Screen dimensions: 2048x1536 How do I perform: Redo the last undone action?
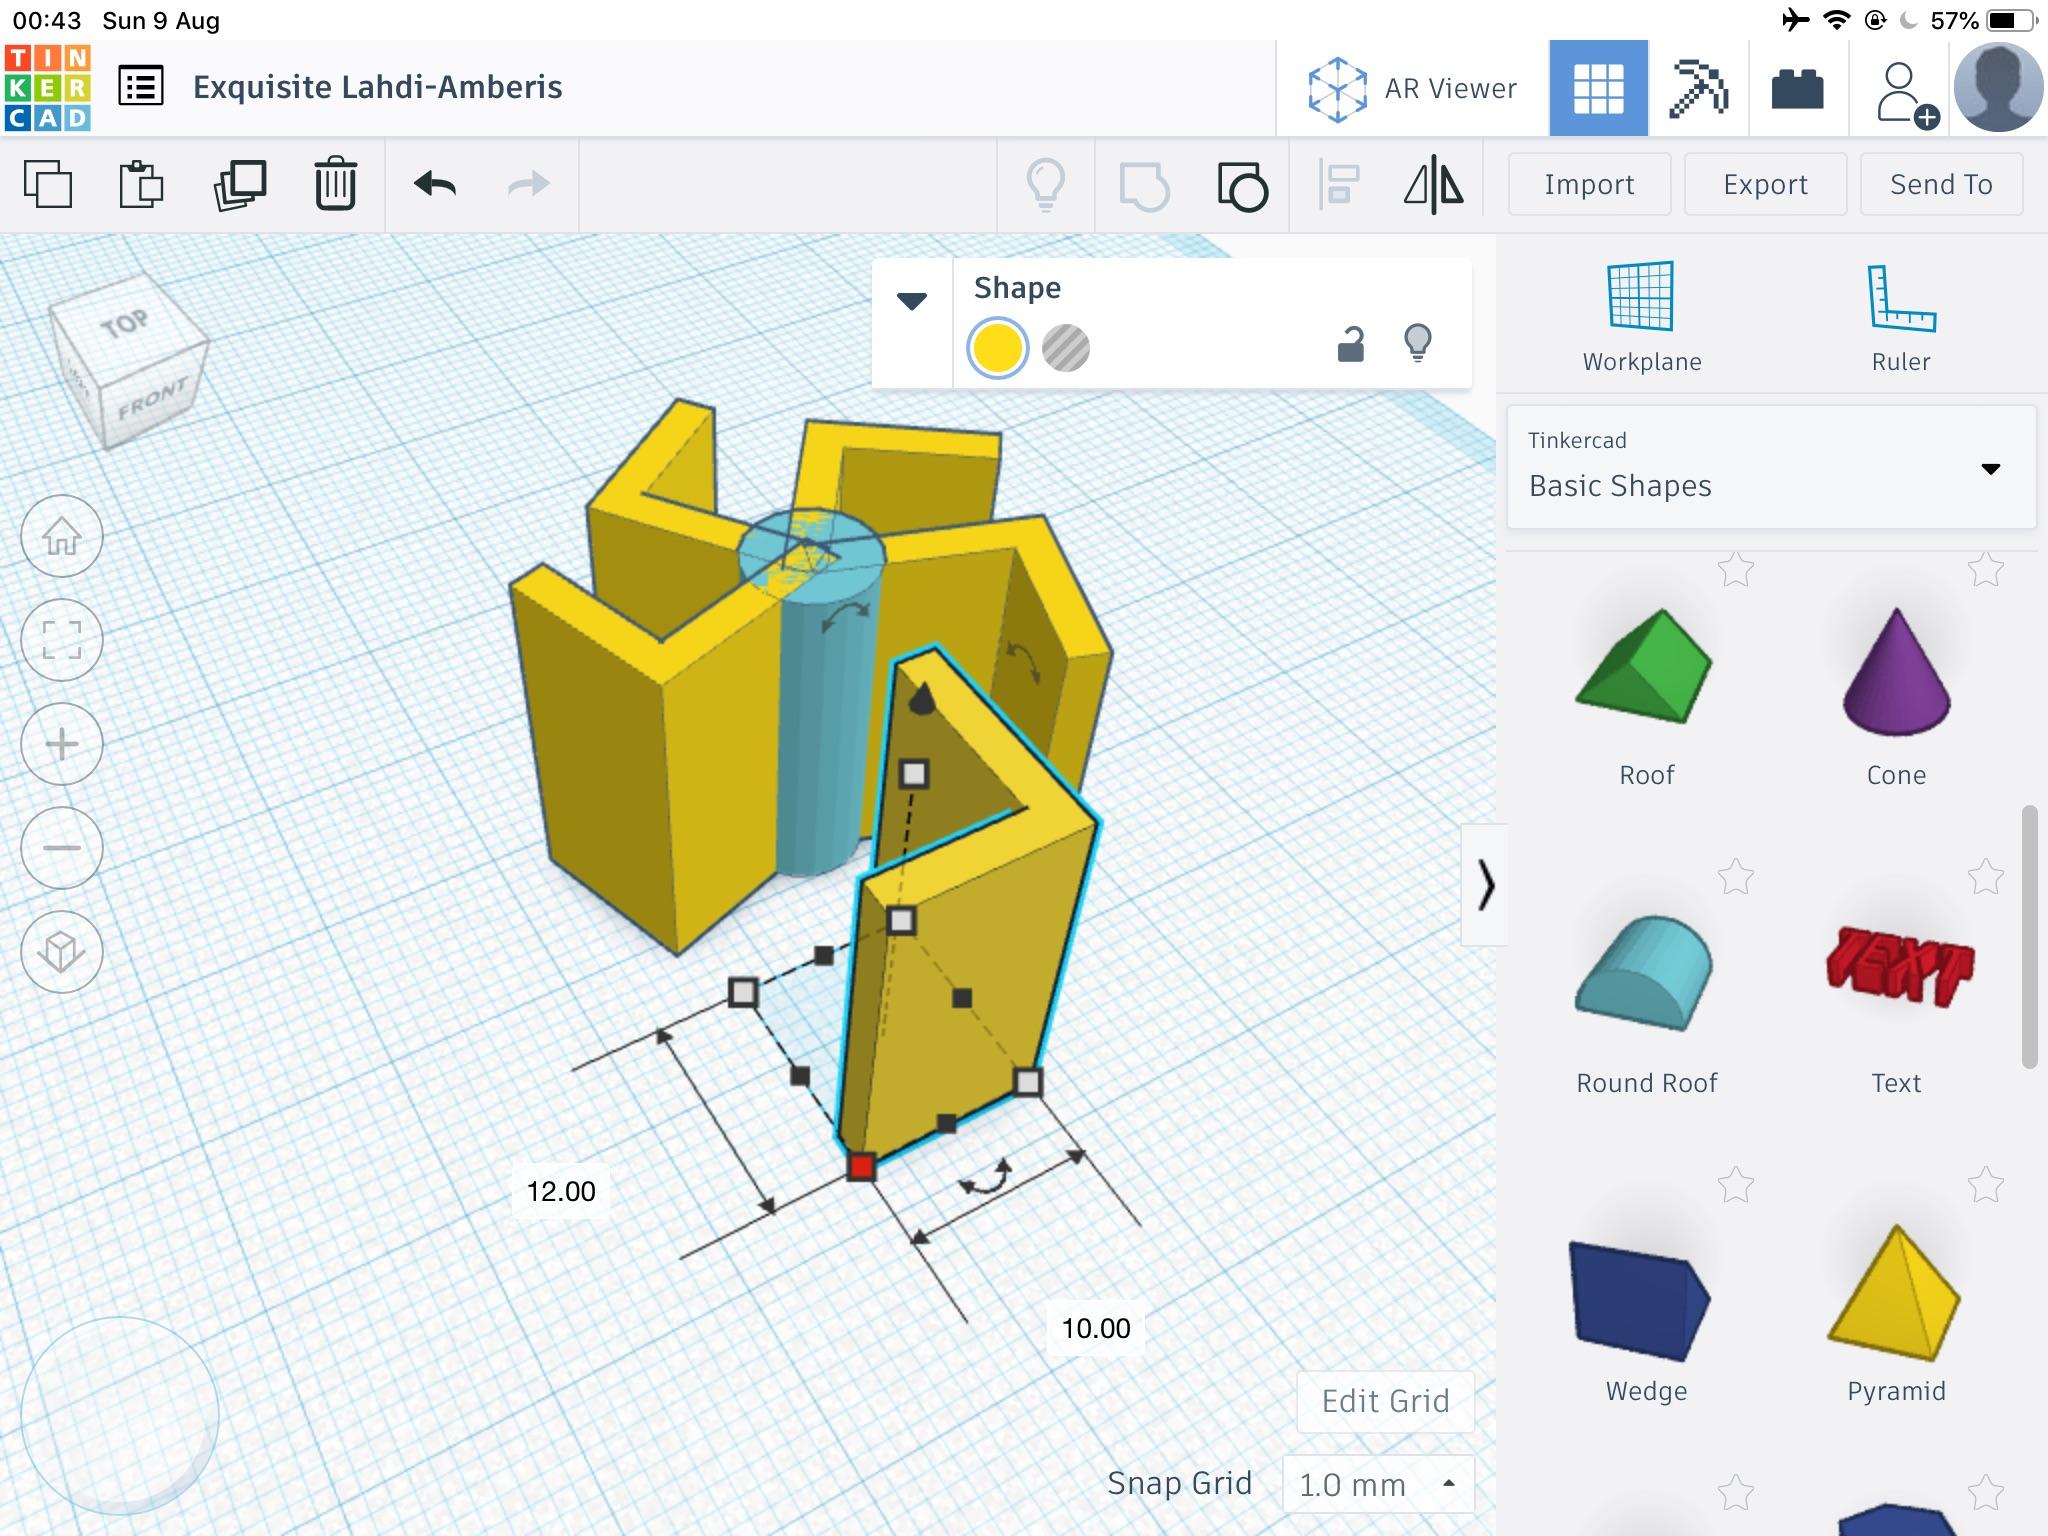pos(529,184)
